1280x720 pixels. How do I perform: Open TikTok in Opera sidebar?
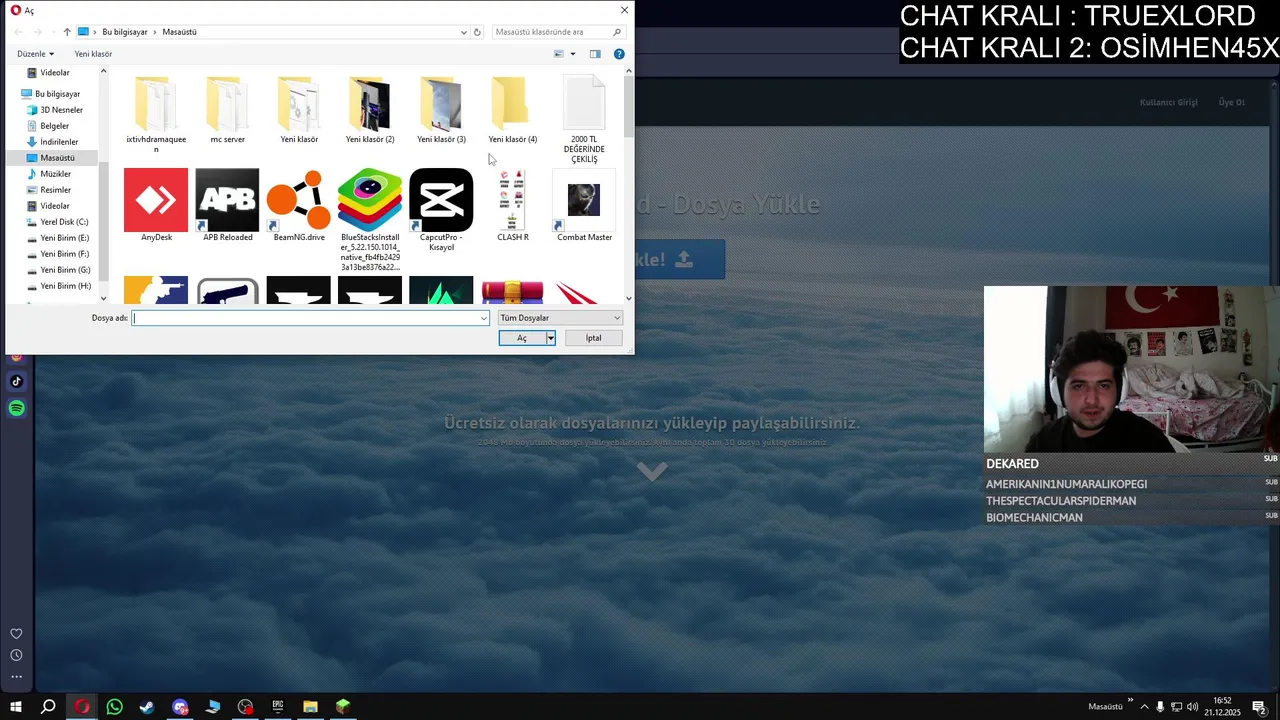pyautogui.click(x=16, y=381)
